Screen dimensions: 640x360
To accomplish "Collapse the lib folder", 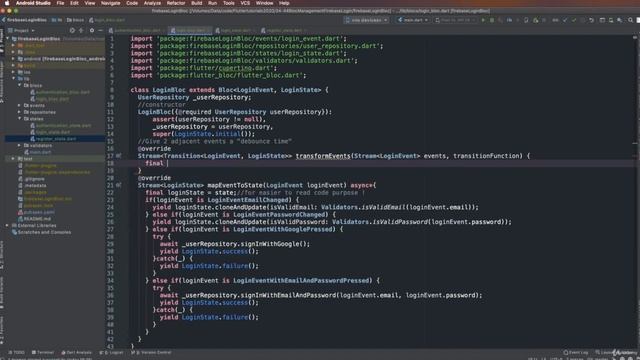I will (13, 78).
